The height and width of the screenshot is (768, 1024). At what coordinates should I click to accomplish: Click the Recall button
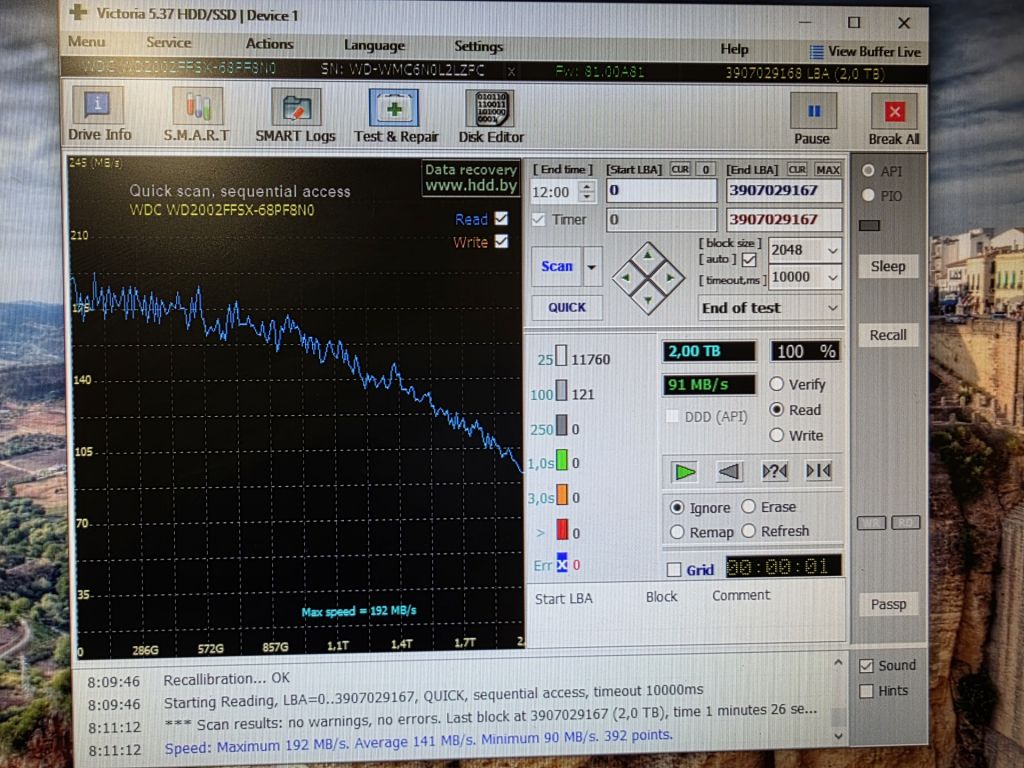click(888, 335)
